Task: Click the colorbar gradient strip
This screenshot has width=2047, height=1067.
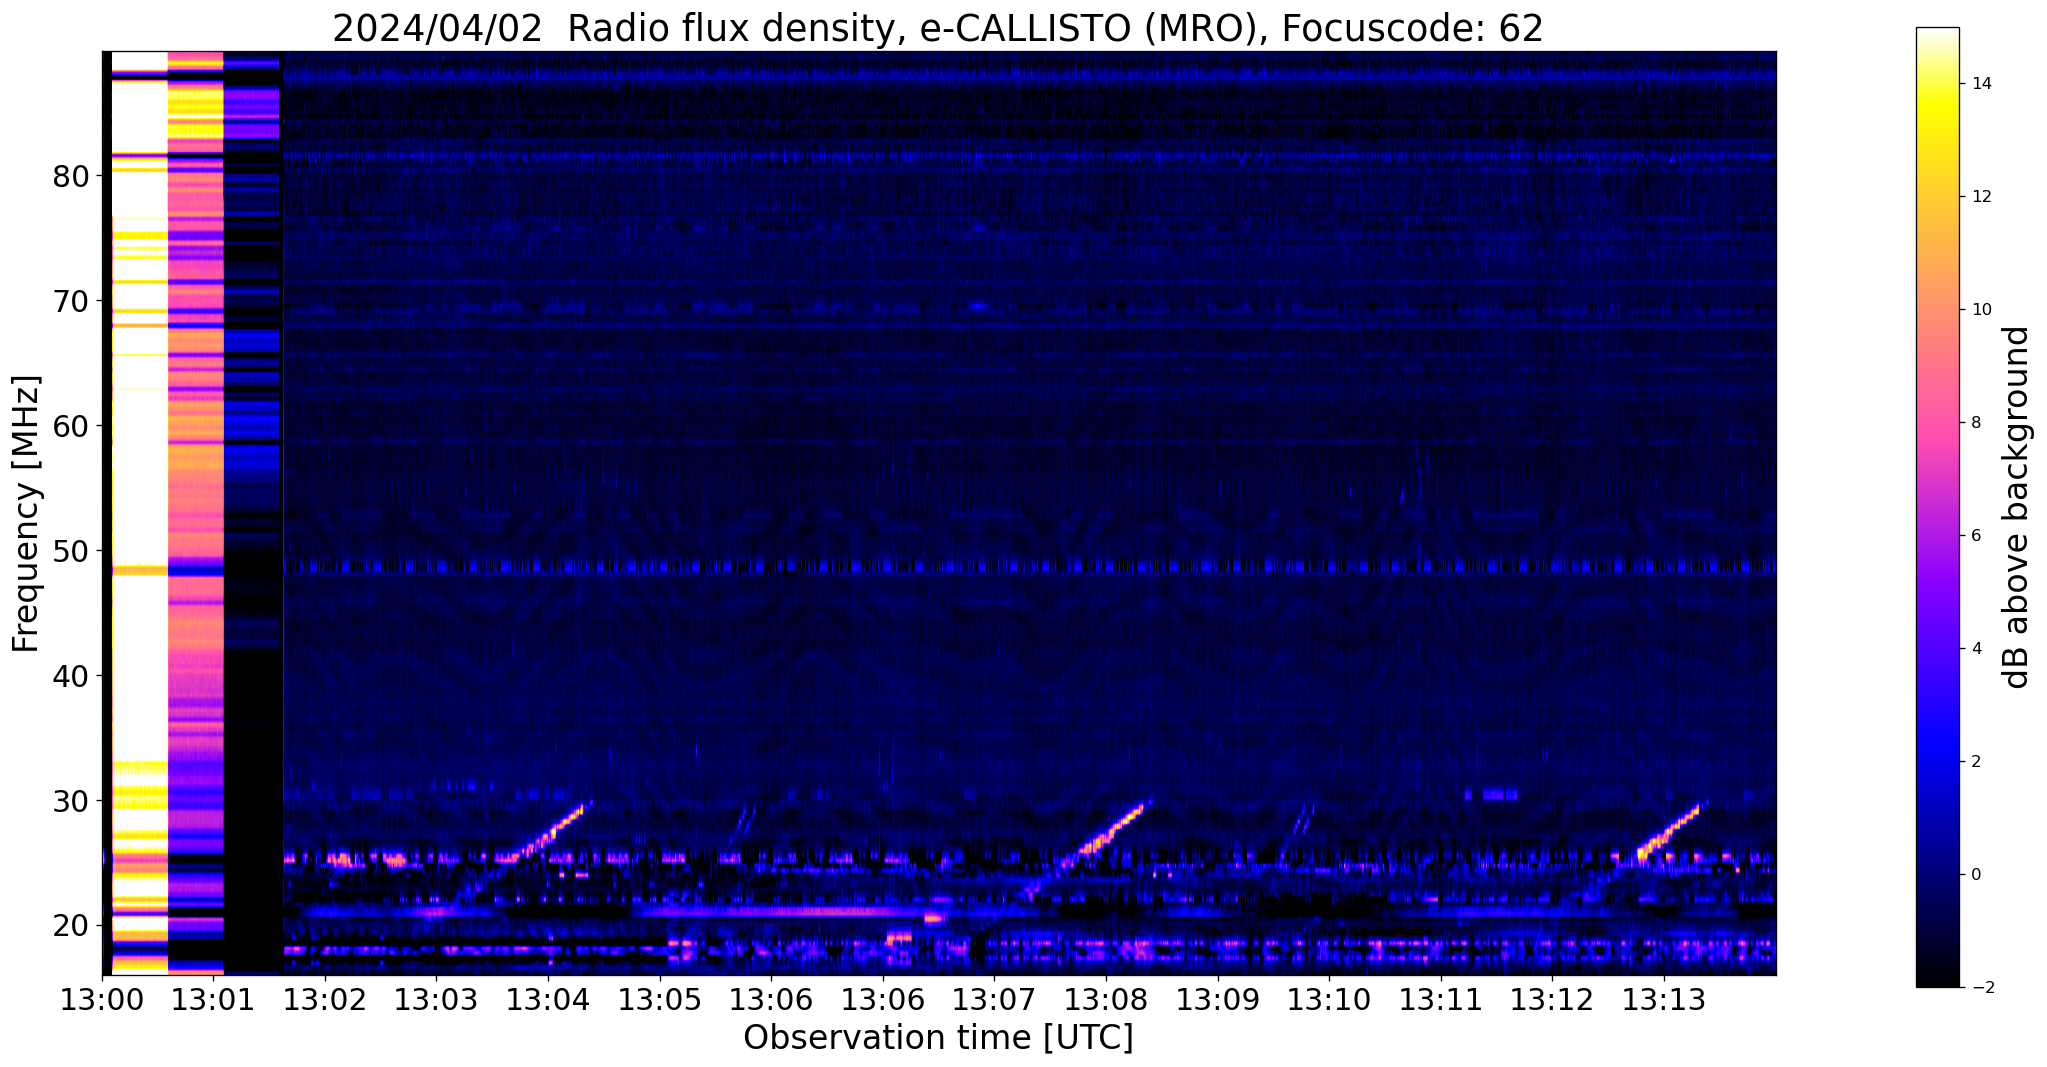Action: click(1937, 507)
